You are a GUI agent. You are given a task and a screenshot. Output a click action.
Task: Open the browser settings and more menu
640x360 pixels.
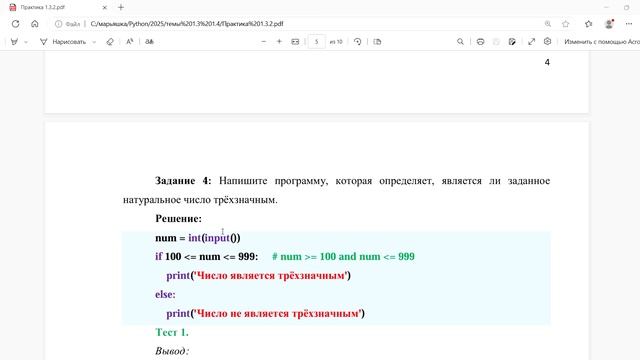tap(629, 24)
